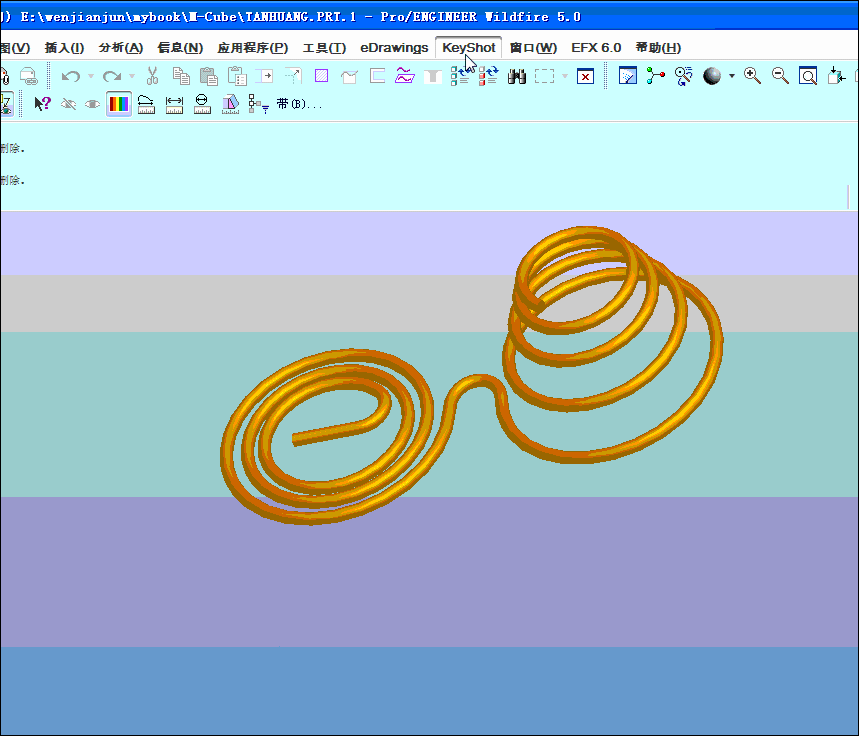
Task: Open the 插入(I) menu
Action: tap(64, 48)
